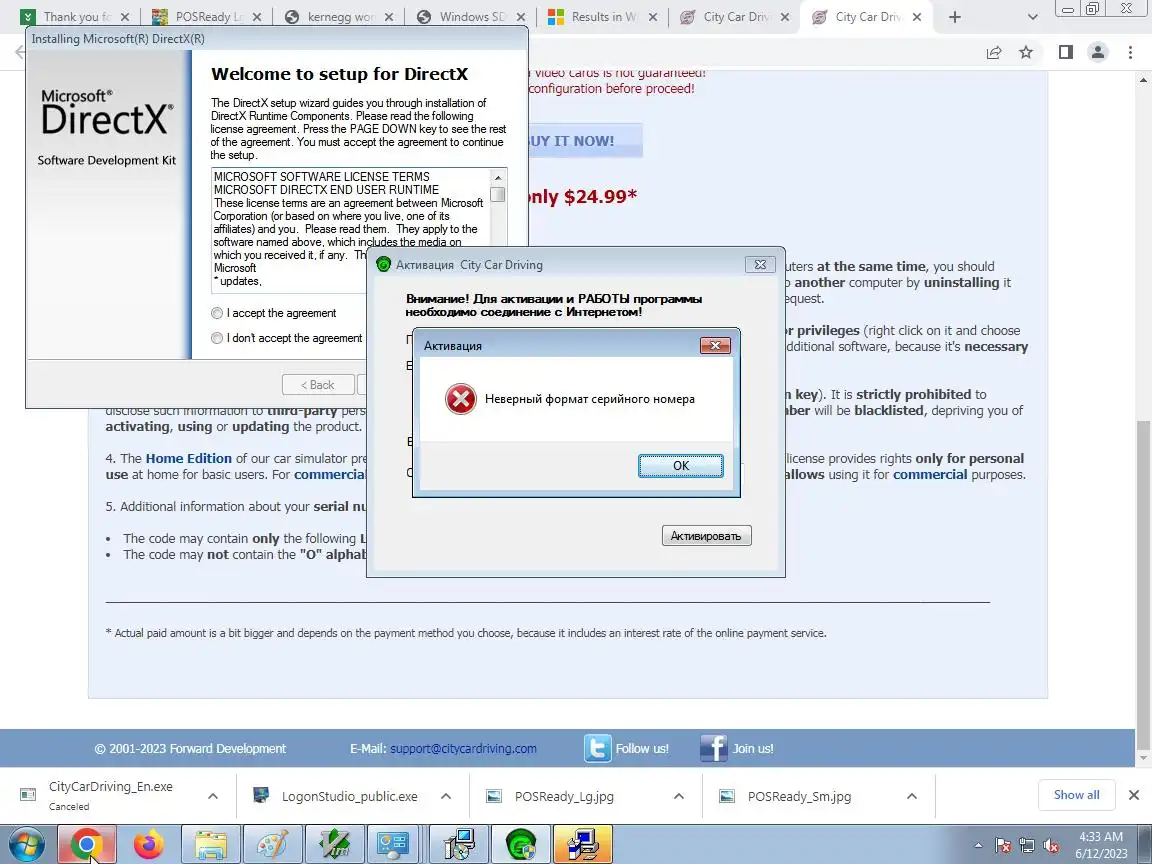The width and height of the screenshot is (1152, 864).
Task: Open Windows Explorer from the taskbar
Action: (x=210, y=845)
